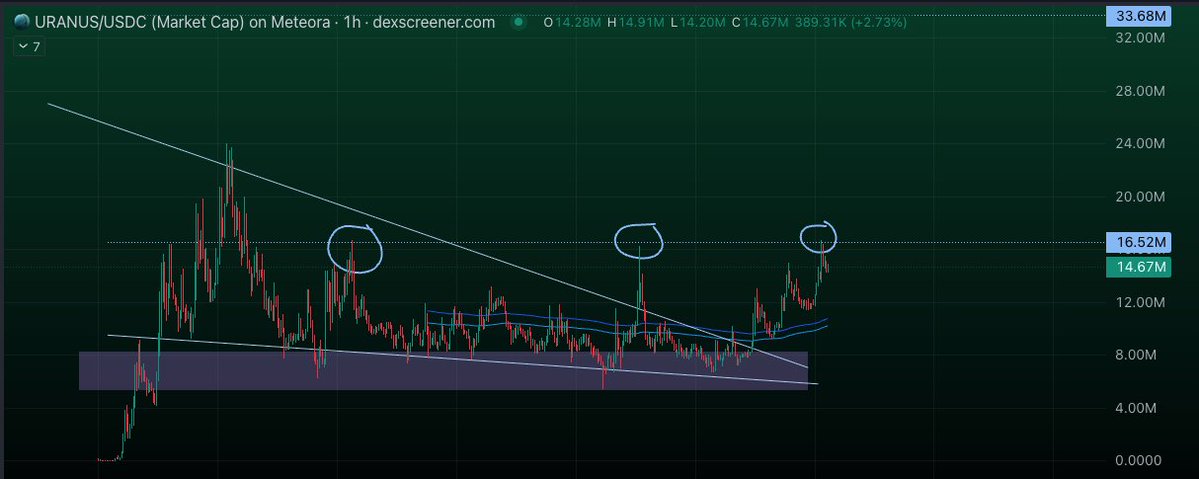Image resolution: width=1199 pixels, height=479 pixels.
Task: Click the URANUS token icon
Action: tap(23, 22)
